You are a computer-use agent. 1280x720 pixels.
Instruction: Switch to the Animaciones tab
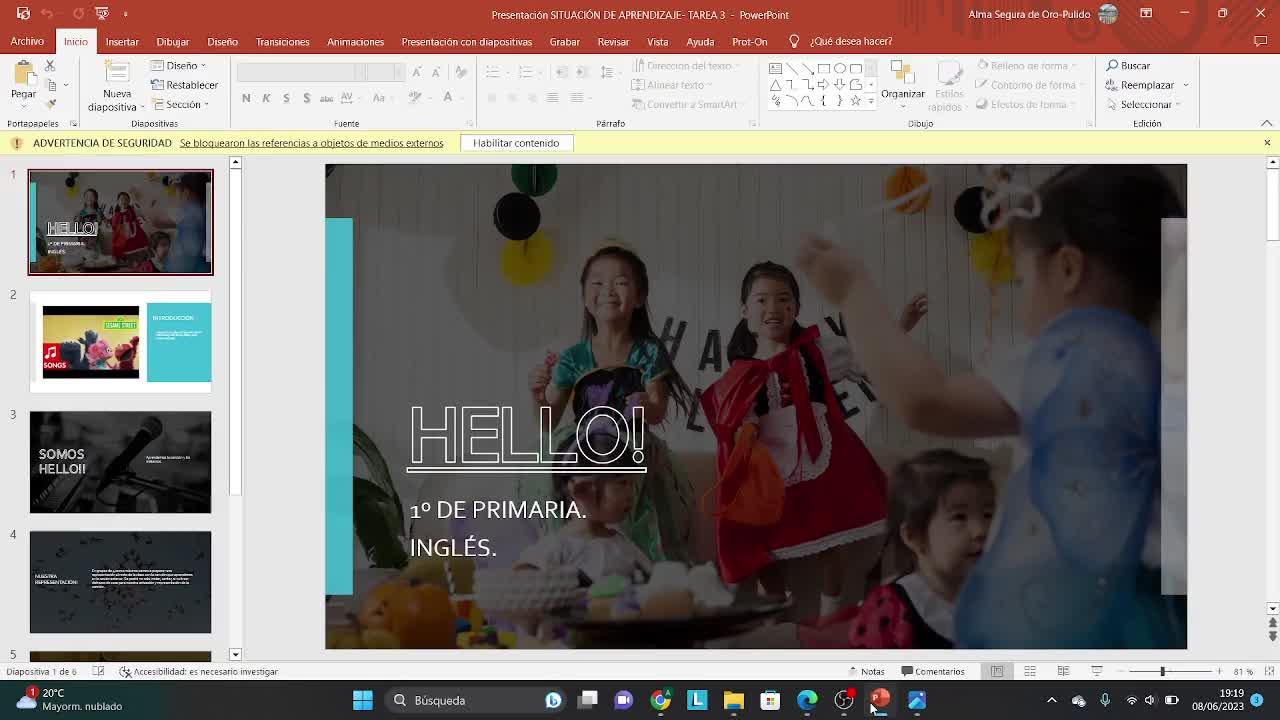tap(355, 42)
